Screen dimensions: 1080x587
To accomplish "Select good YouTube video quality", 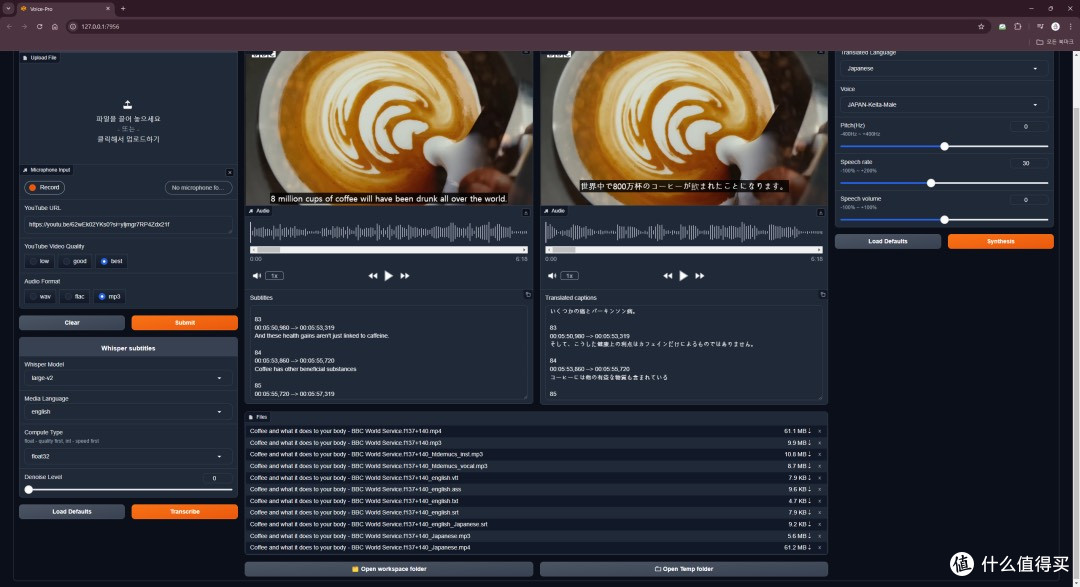I will pos(74,261).
